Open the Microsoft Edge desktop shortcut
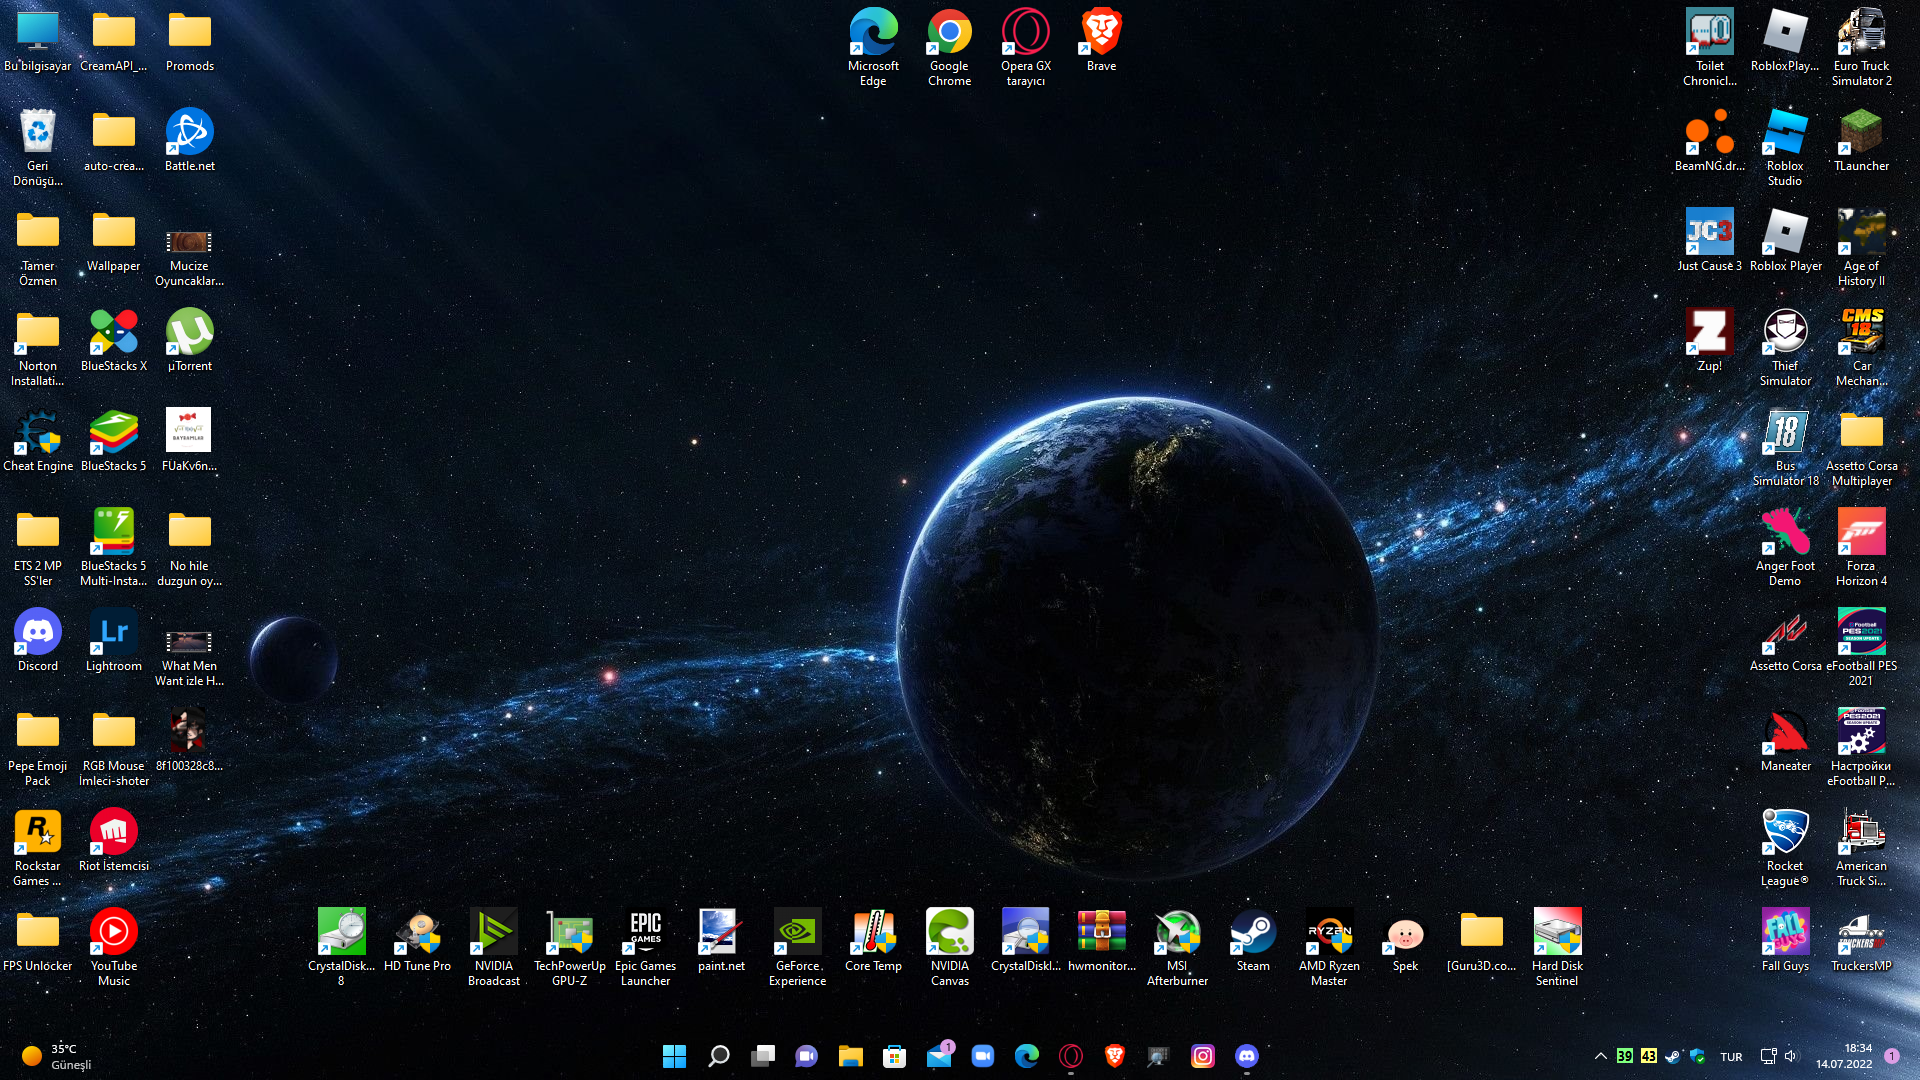 point(873,47)
